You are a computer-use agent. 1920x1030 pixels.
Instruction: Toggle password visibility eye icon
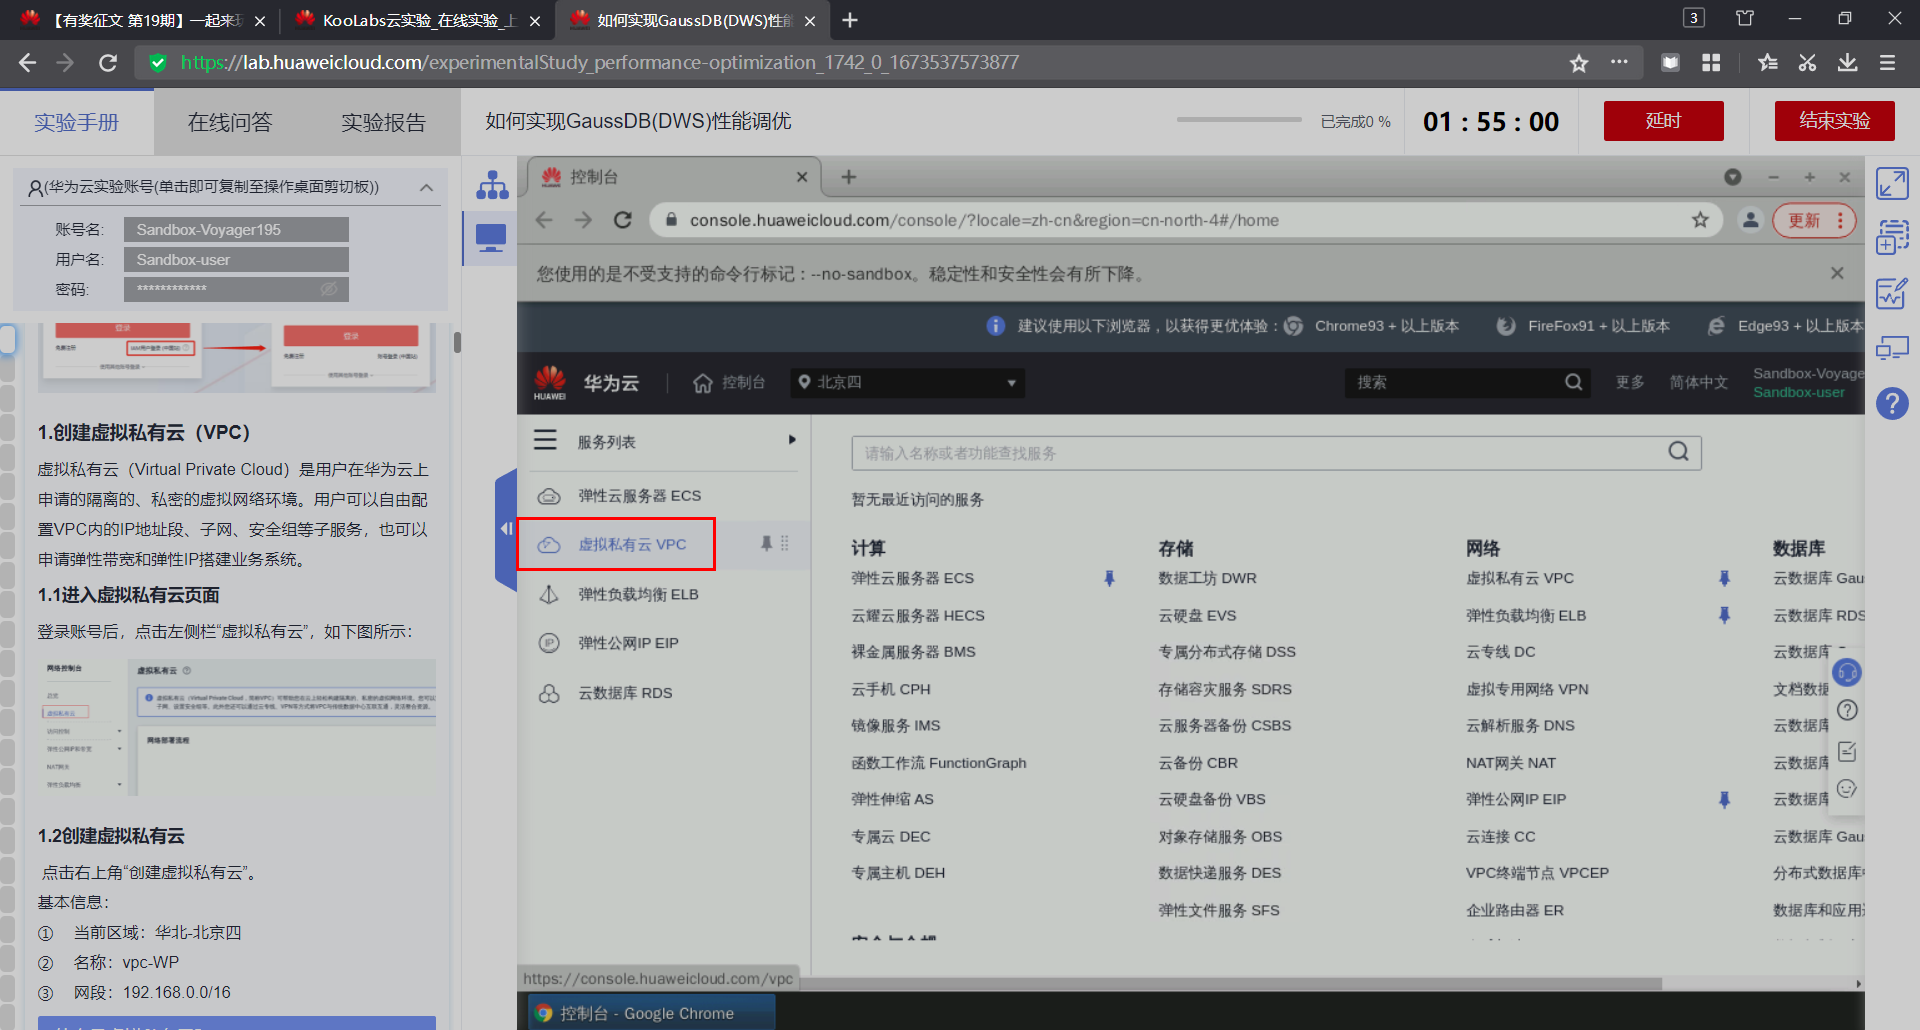[329, 289]
